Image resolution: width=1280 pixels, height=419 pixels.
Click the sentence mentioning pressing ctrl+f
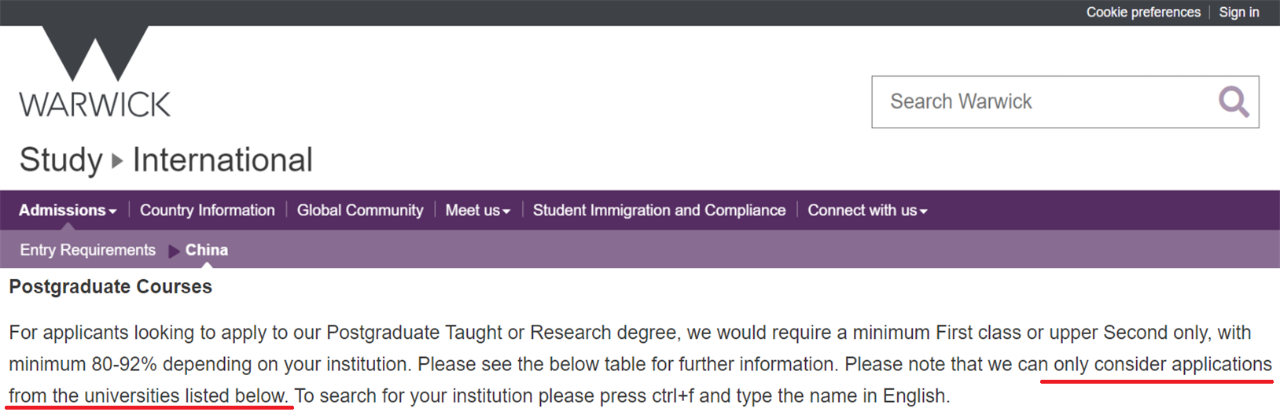tap(620, 395)
